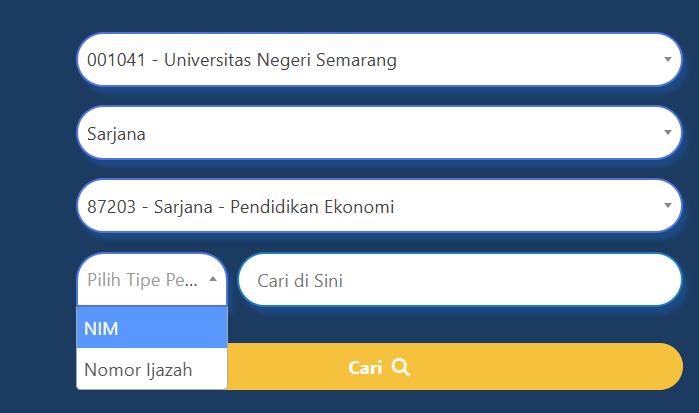Click the arrow of the Sarjana dropdown
The image size is (699, 413).
[667, 132]
